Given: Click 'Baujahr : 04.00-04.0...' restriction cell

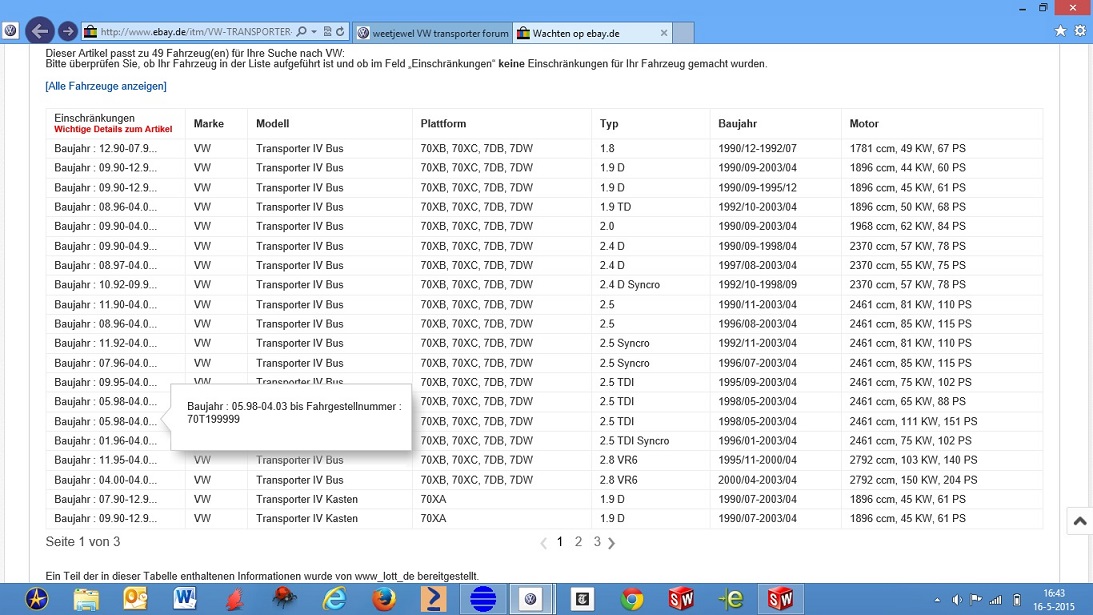Looking at the screenshot, I should tap(105, 480).
